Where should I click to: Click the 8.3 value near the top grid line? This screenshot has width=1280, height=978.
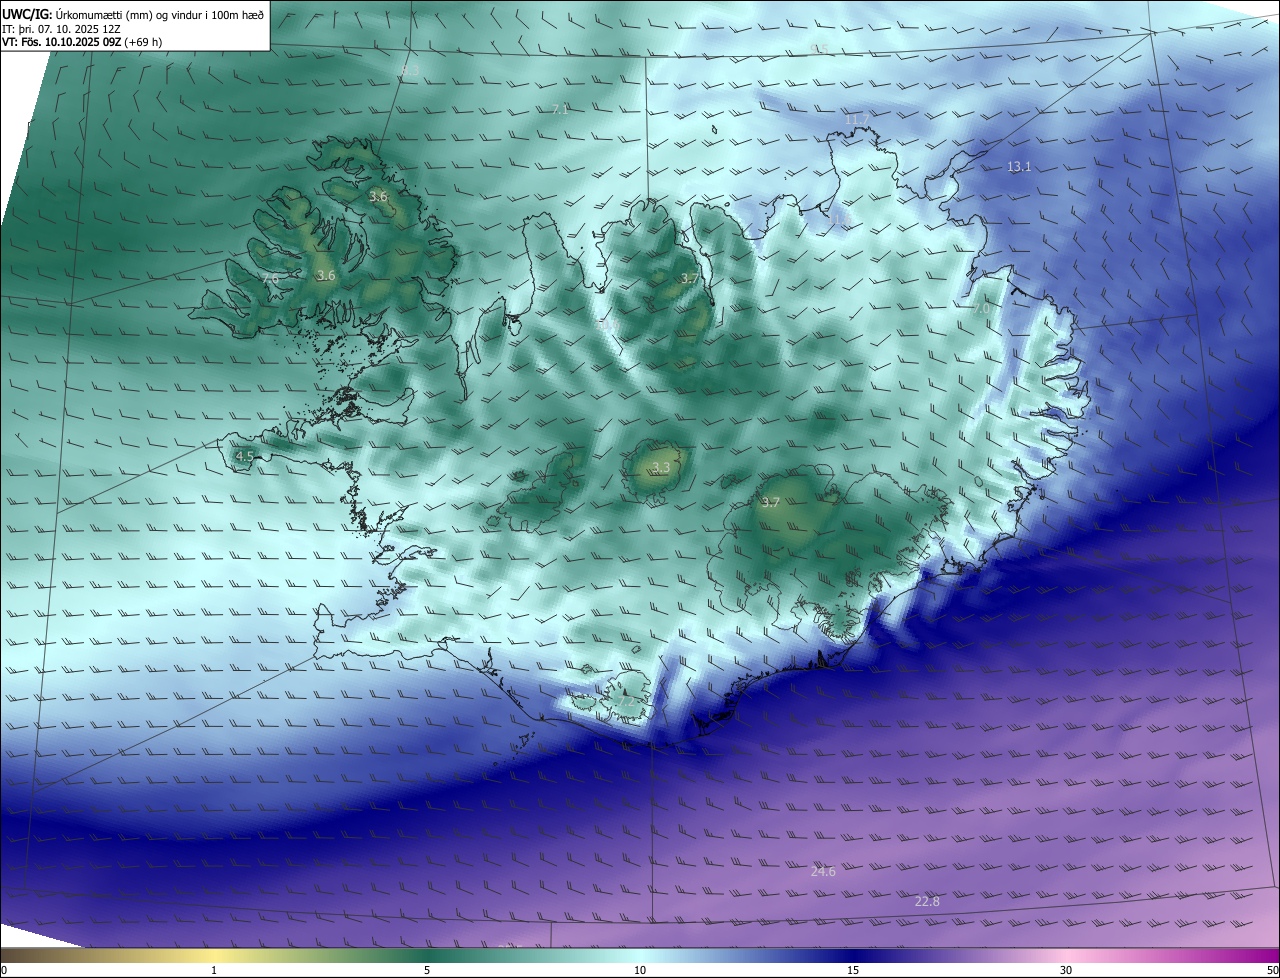[x=410, y=71]
